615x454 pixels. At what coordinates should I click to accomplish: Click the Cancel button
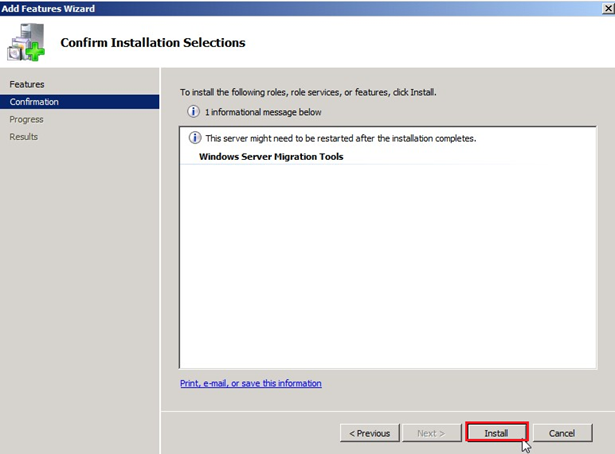[x=562, y=433]
